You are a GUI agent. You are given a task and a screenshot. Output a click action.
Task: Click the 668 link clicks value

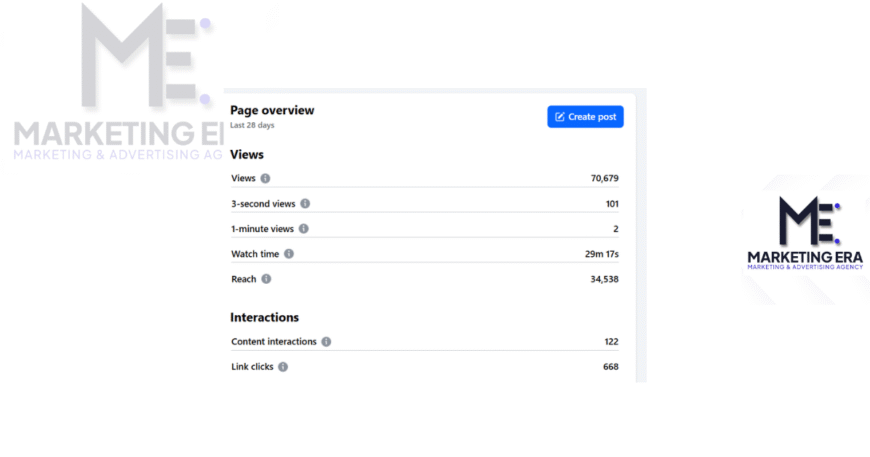coord(610,367)
